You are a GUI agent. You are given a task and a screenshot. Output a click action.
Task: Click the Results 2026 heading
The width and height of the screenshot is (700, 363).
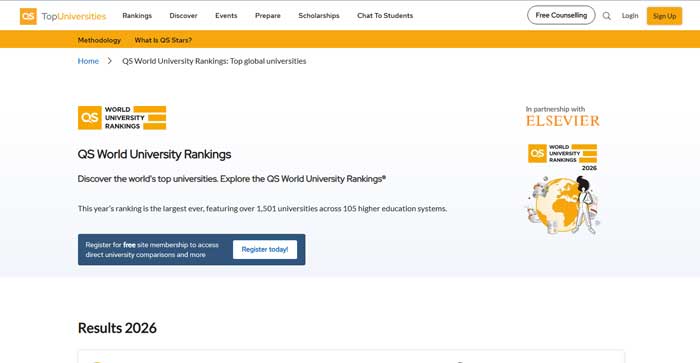tap(117, 328)
